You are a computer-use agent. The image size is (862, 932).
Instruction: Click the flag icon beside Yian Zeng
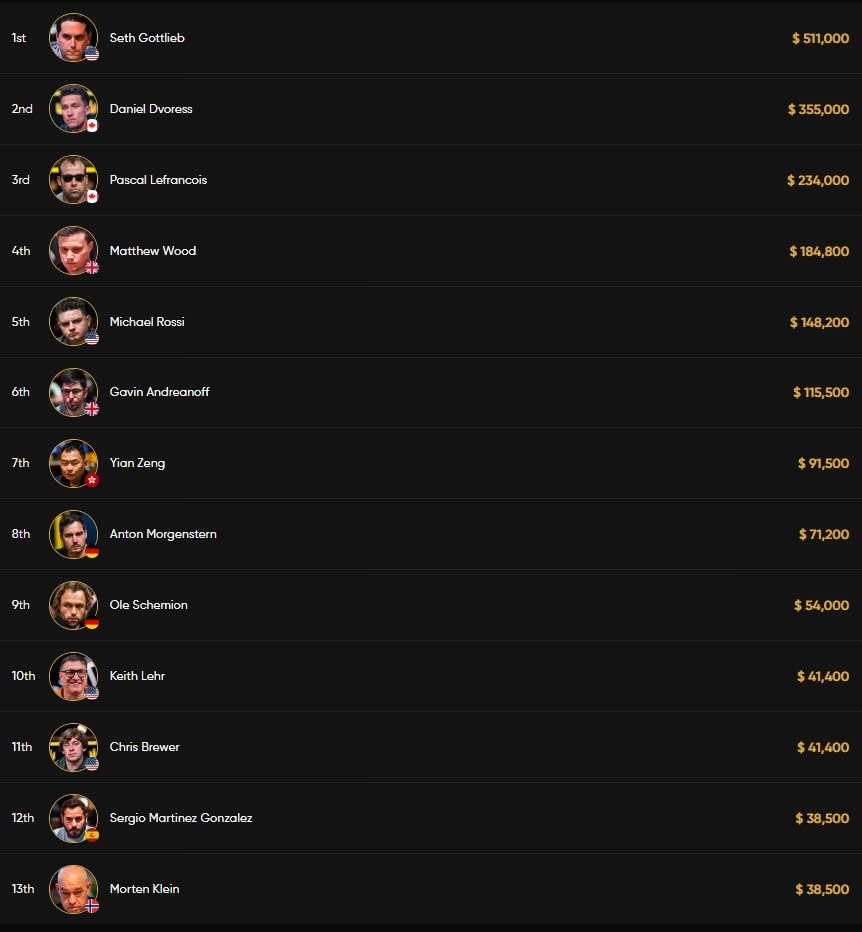(92, 481)
